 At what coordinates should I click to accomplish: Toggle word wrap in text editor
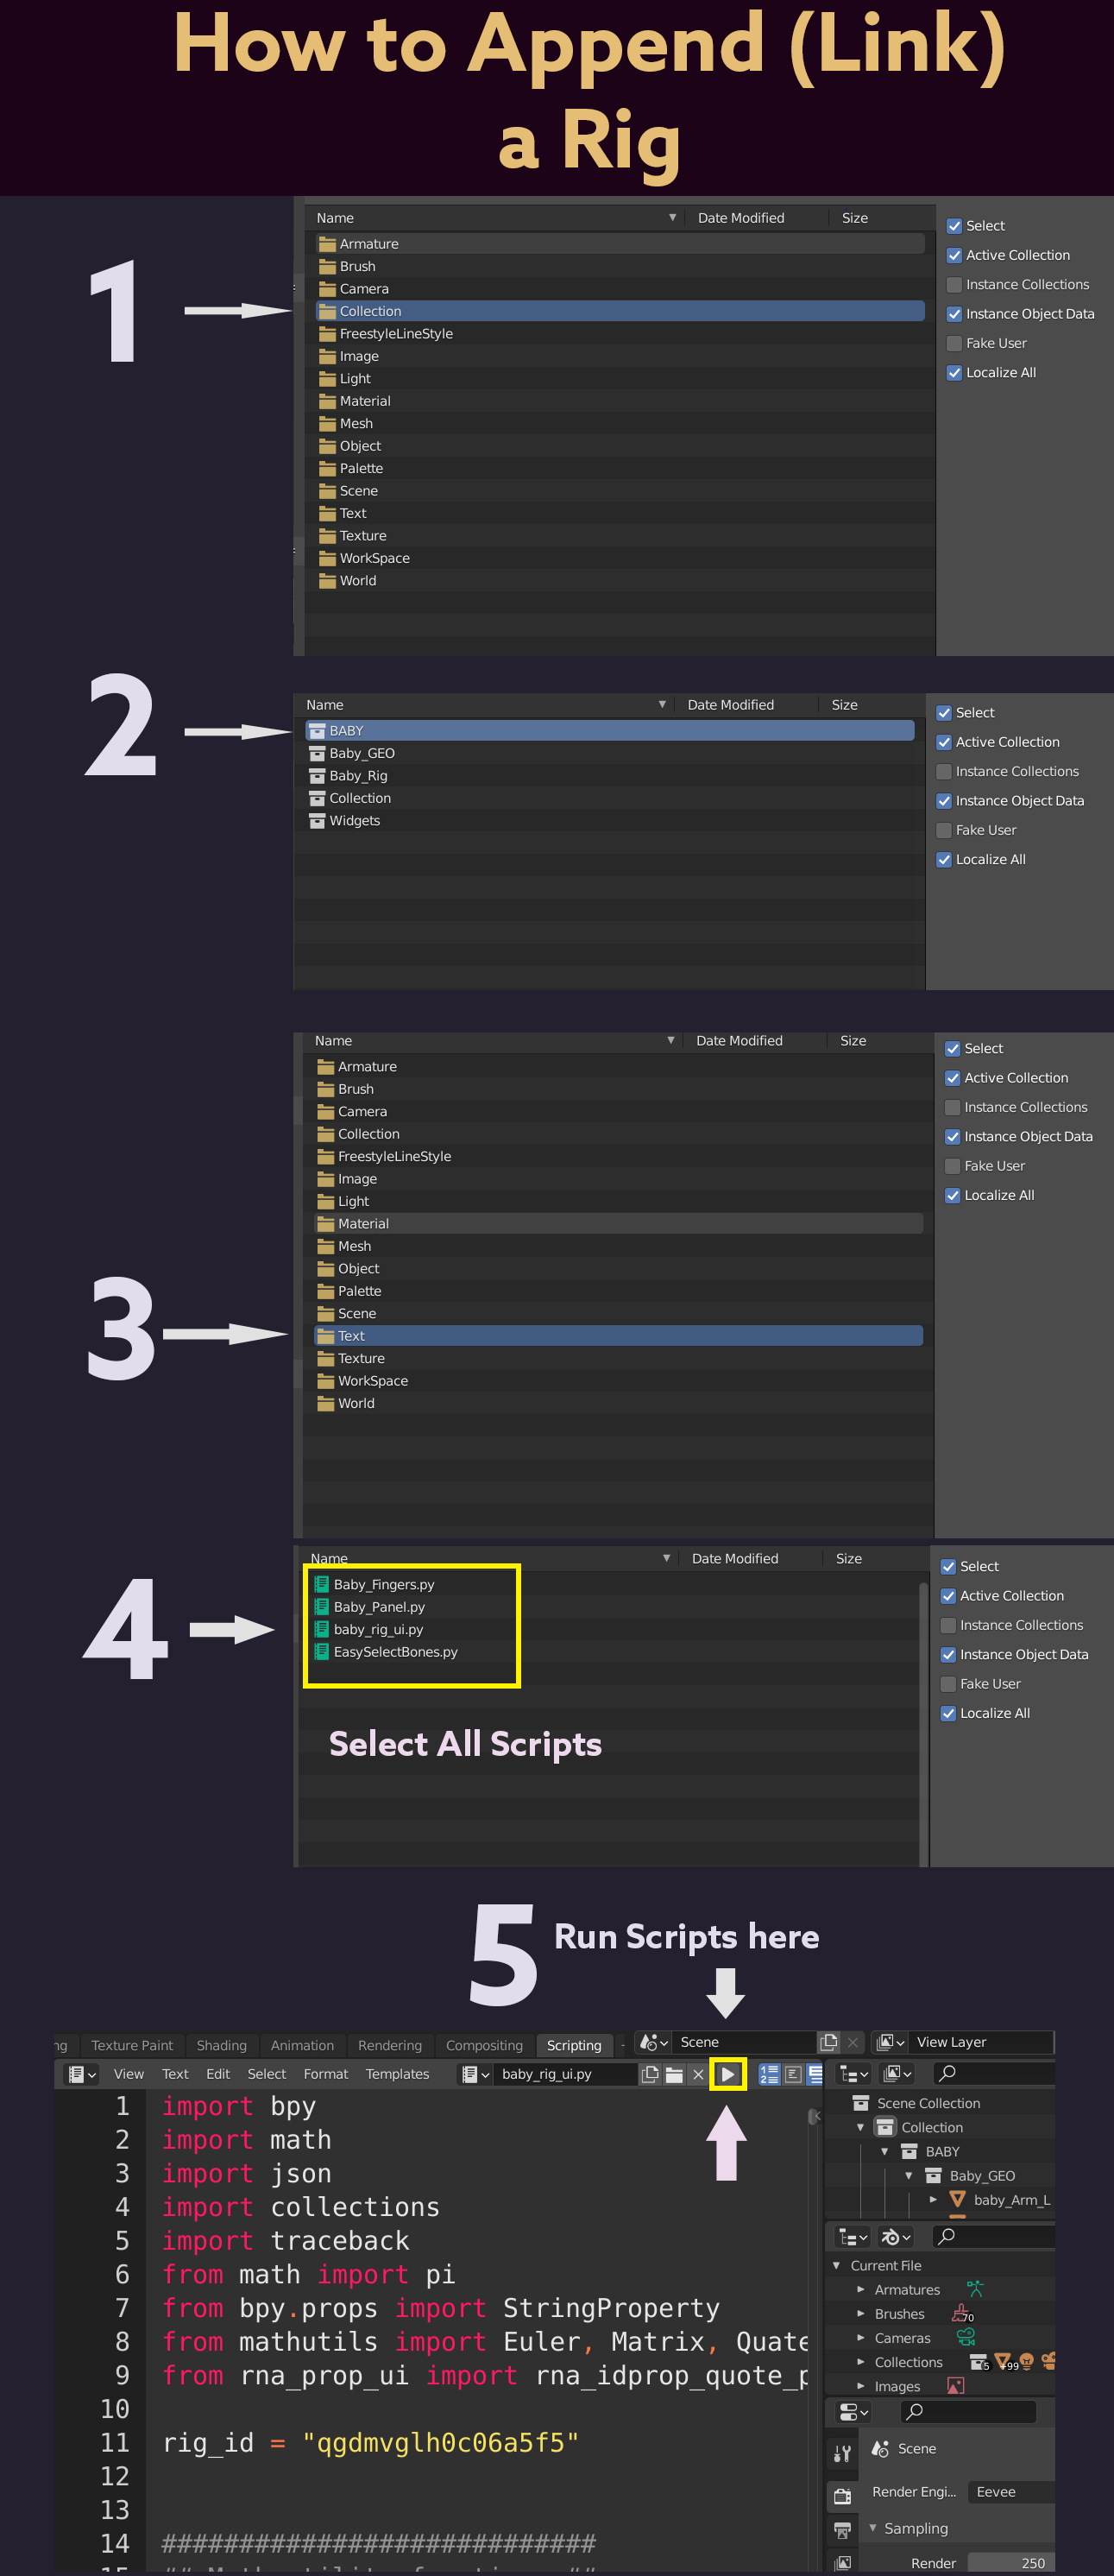[x=793, y=2074]
